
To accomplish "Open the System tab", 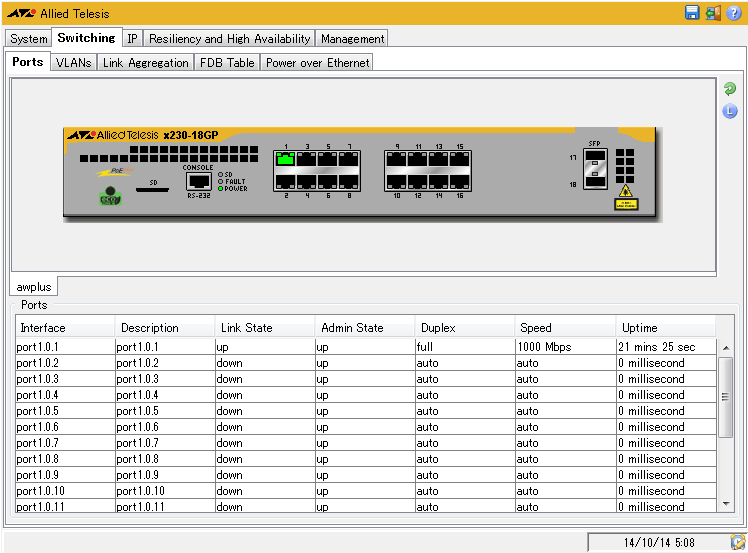I will pos(29,39).
